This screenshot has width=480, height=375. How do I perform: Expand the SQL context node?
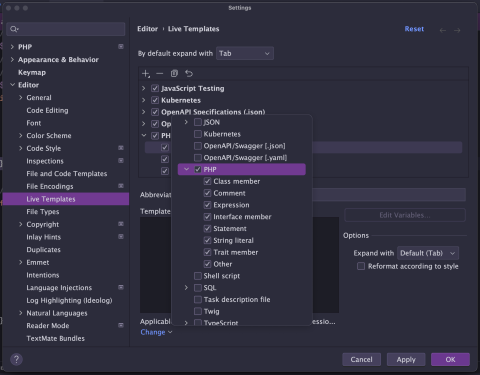186,287
